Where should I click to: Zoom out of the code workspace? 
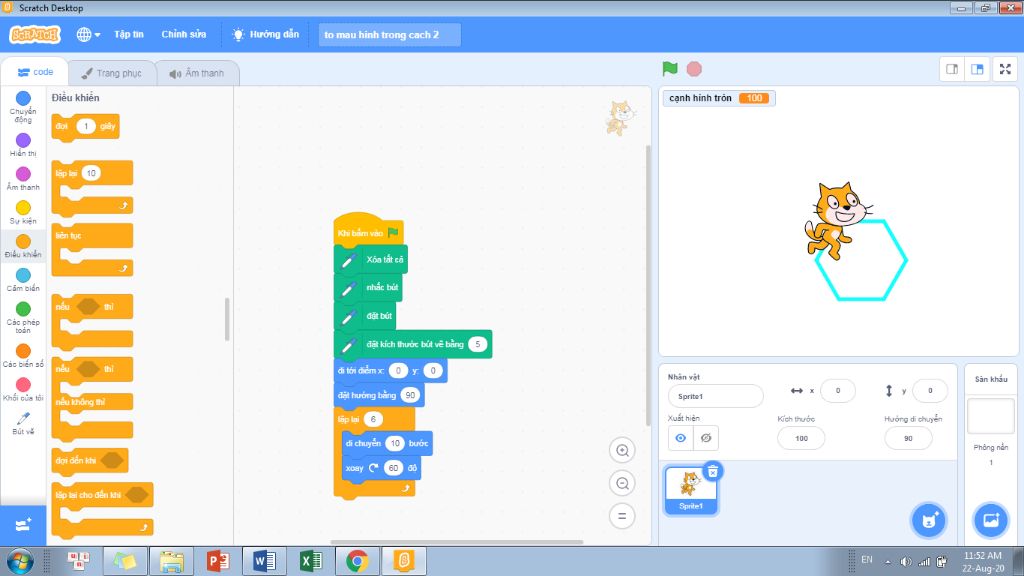[622, 483]
